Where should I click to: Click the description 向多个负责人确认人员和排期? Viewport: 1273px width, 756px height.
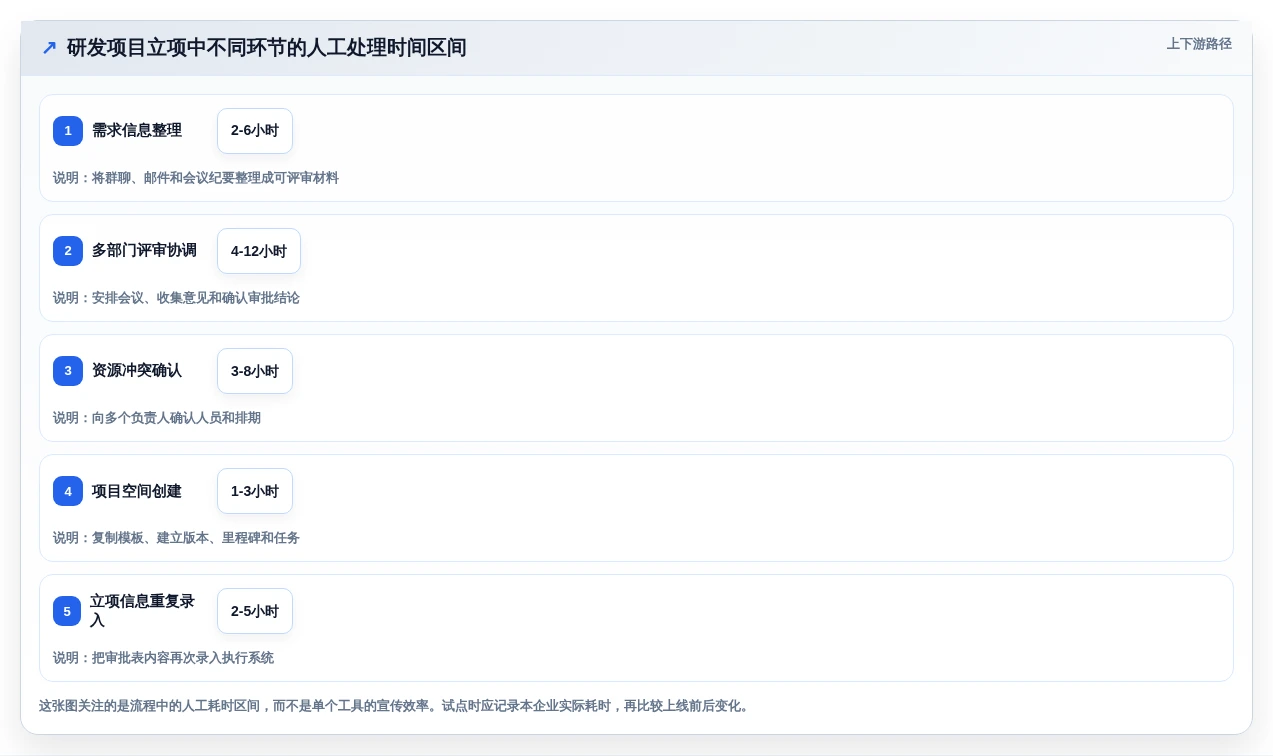[x=157, y=418]
